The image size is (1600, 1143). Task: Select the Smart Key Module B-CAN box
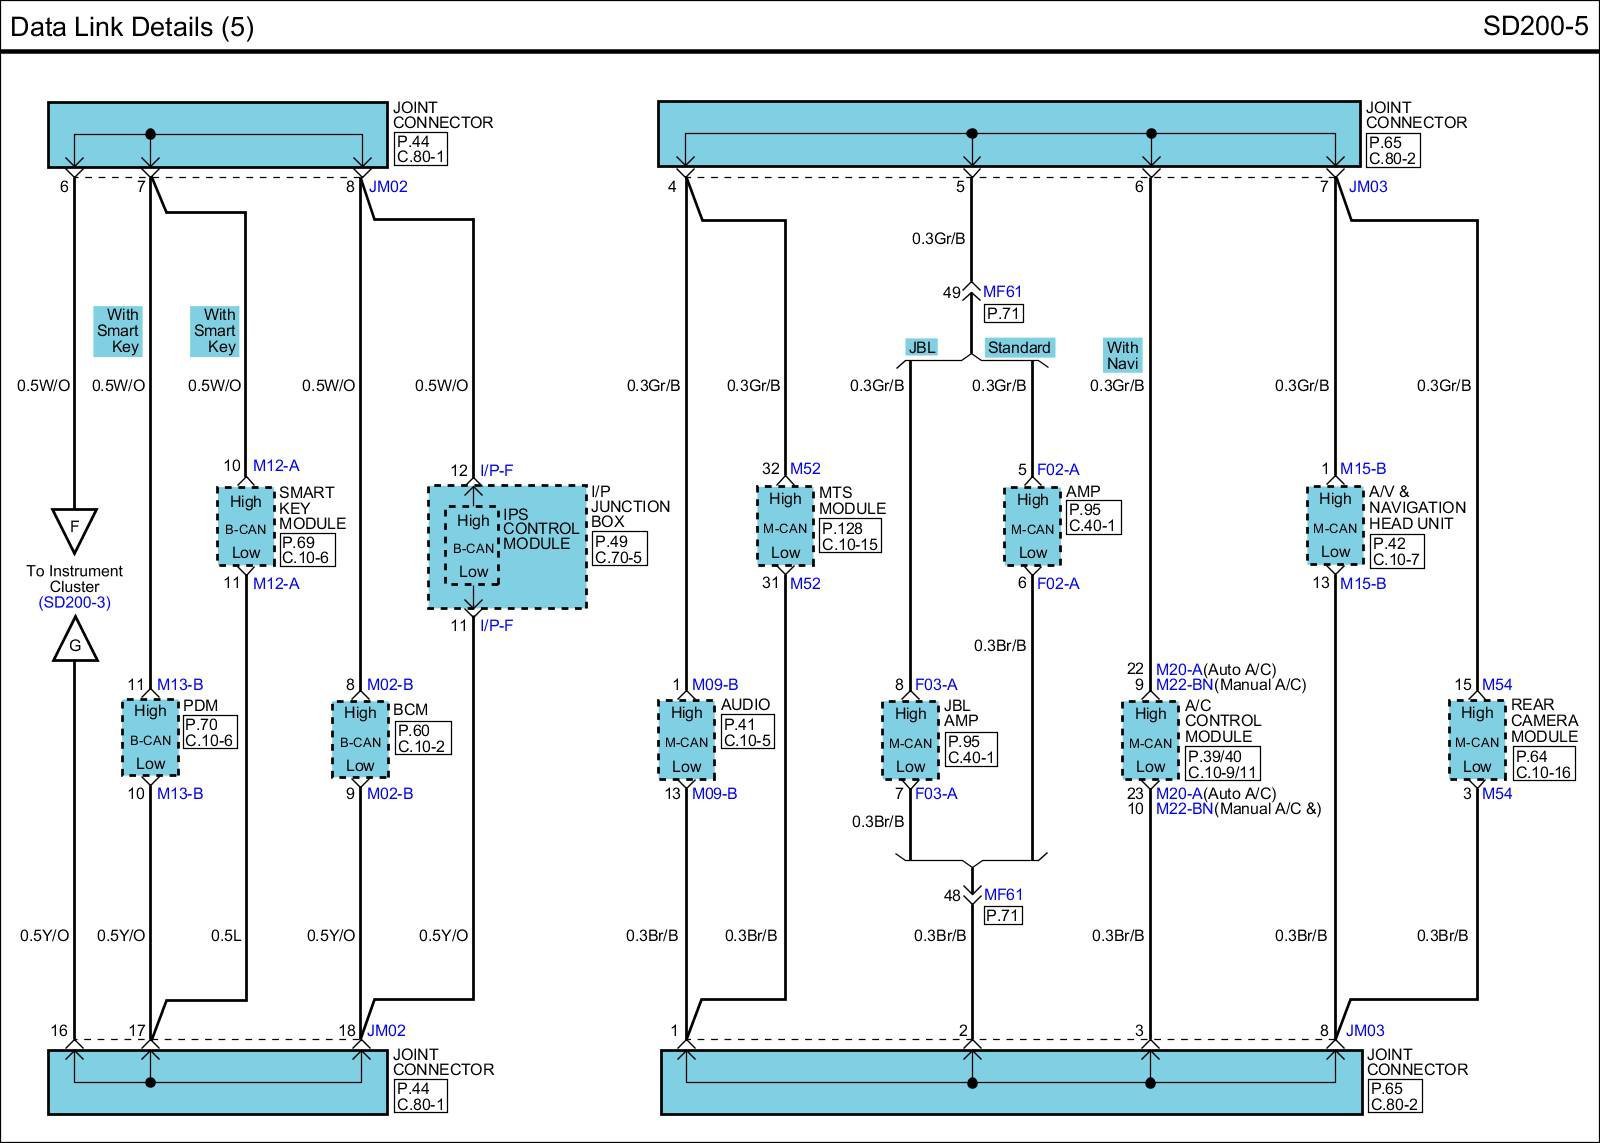coord(245,526)
